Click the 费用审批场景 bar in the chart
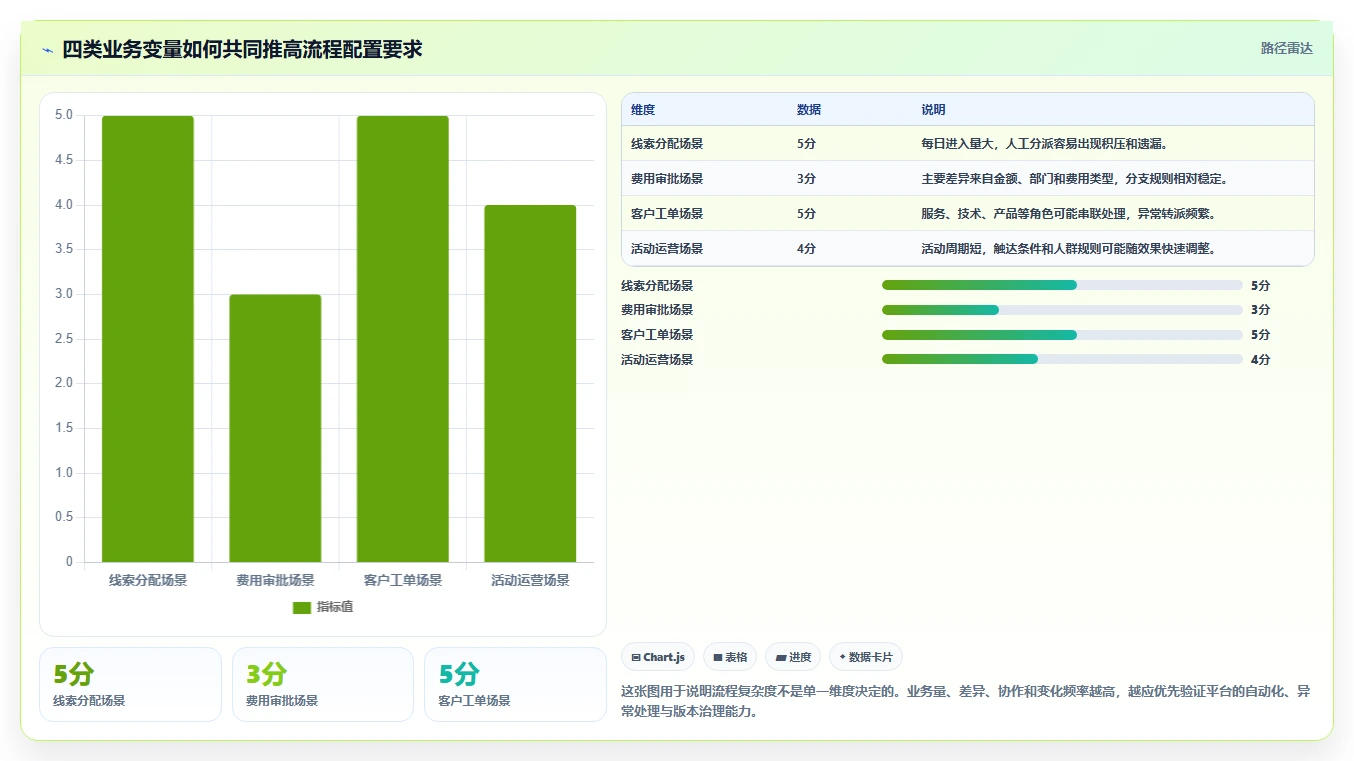 coord(275,428)
